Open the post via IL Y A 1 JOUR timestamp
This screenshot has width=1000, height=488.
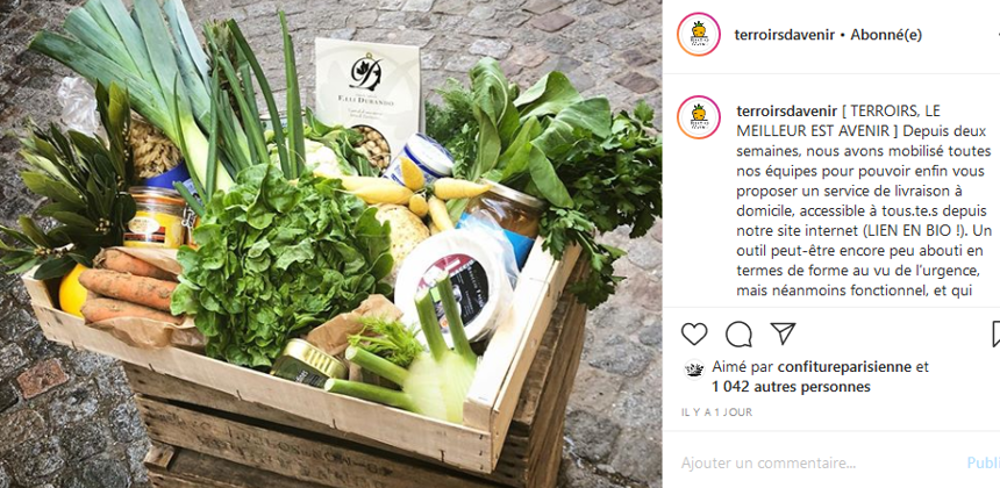coord(716,412)
